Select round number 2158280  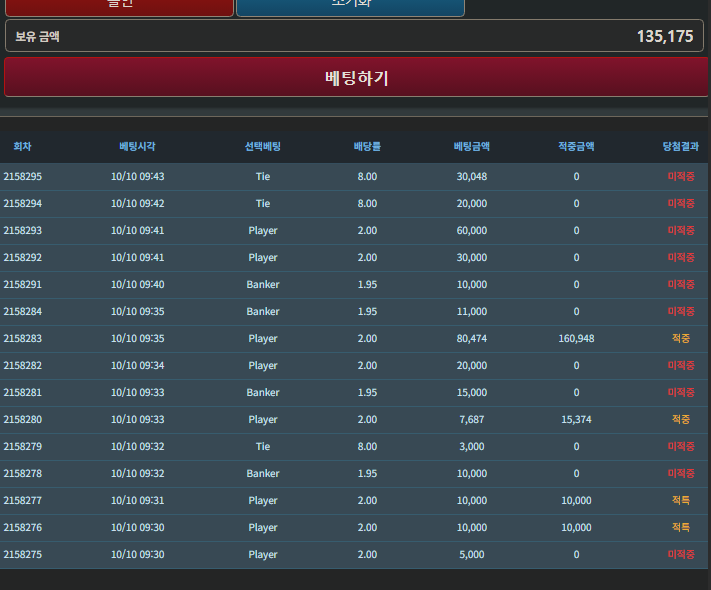pos(23,419)
